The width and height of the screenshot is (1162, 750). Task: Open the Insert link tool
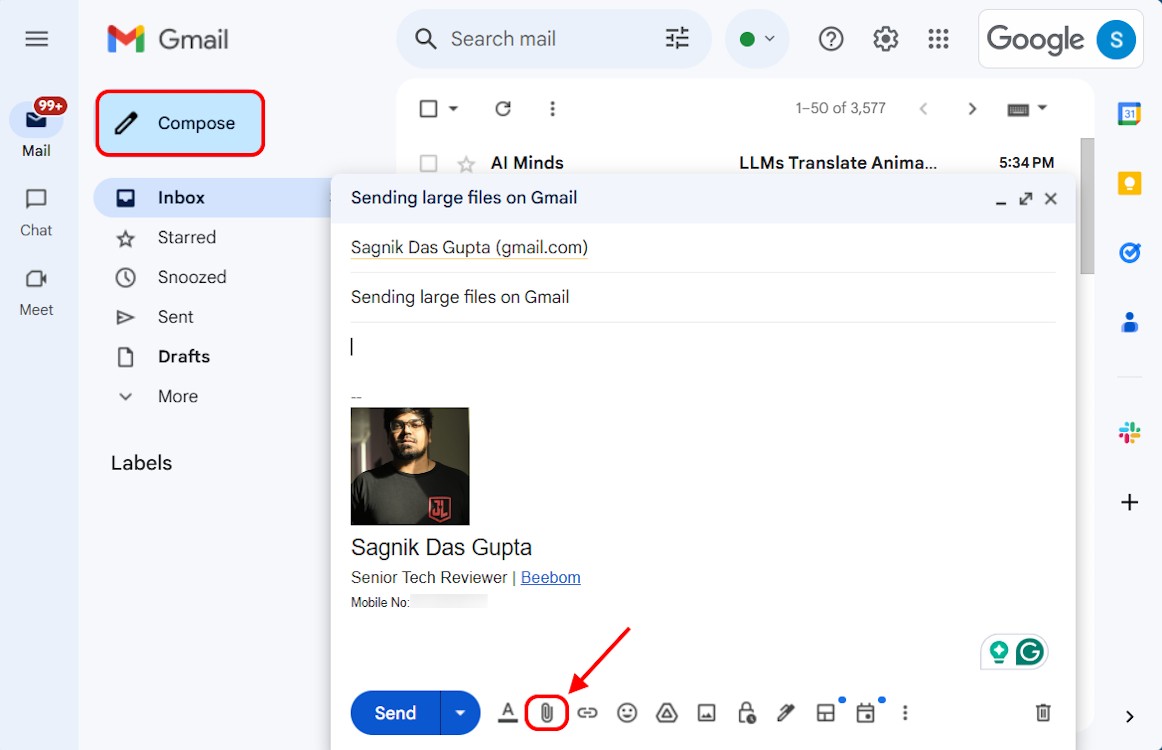pos(587,712)
